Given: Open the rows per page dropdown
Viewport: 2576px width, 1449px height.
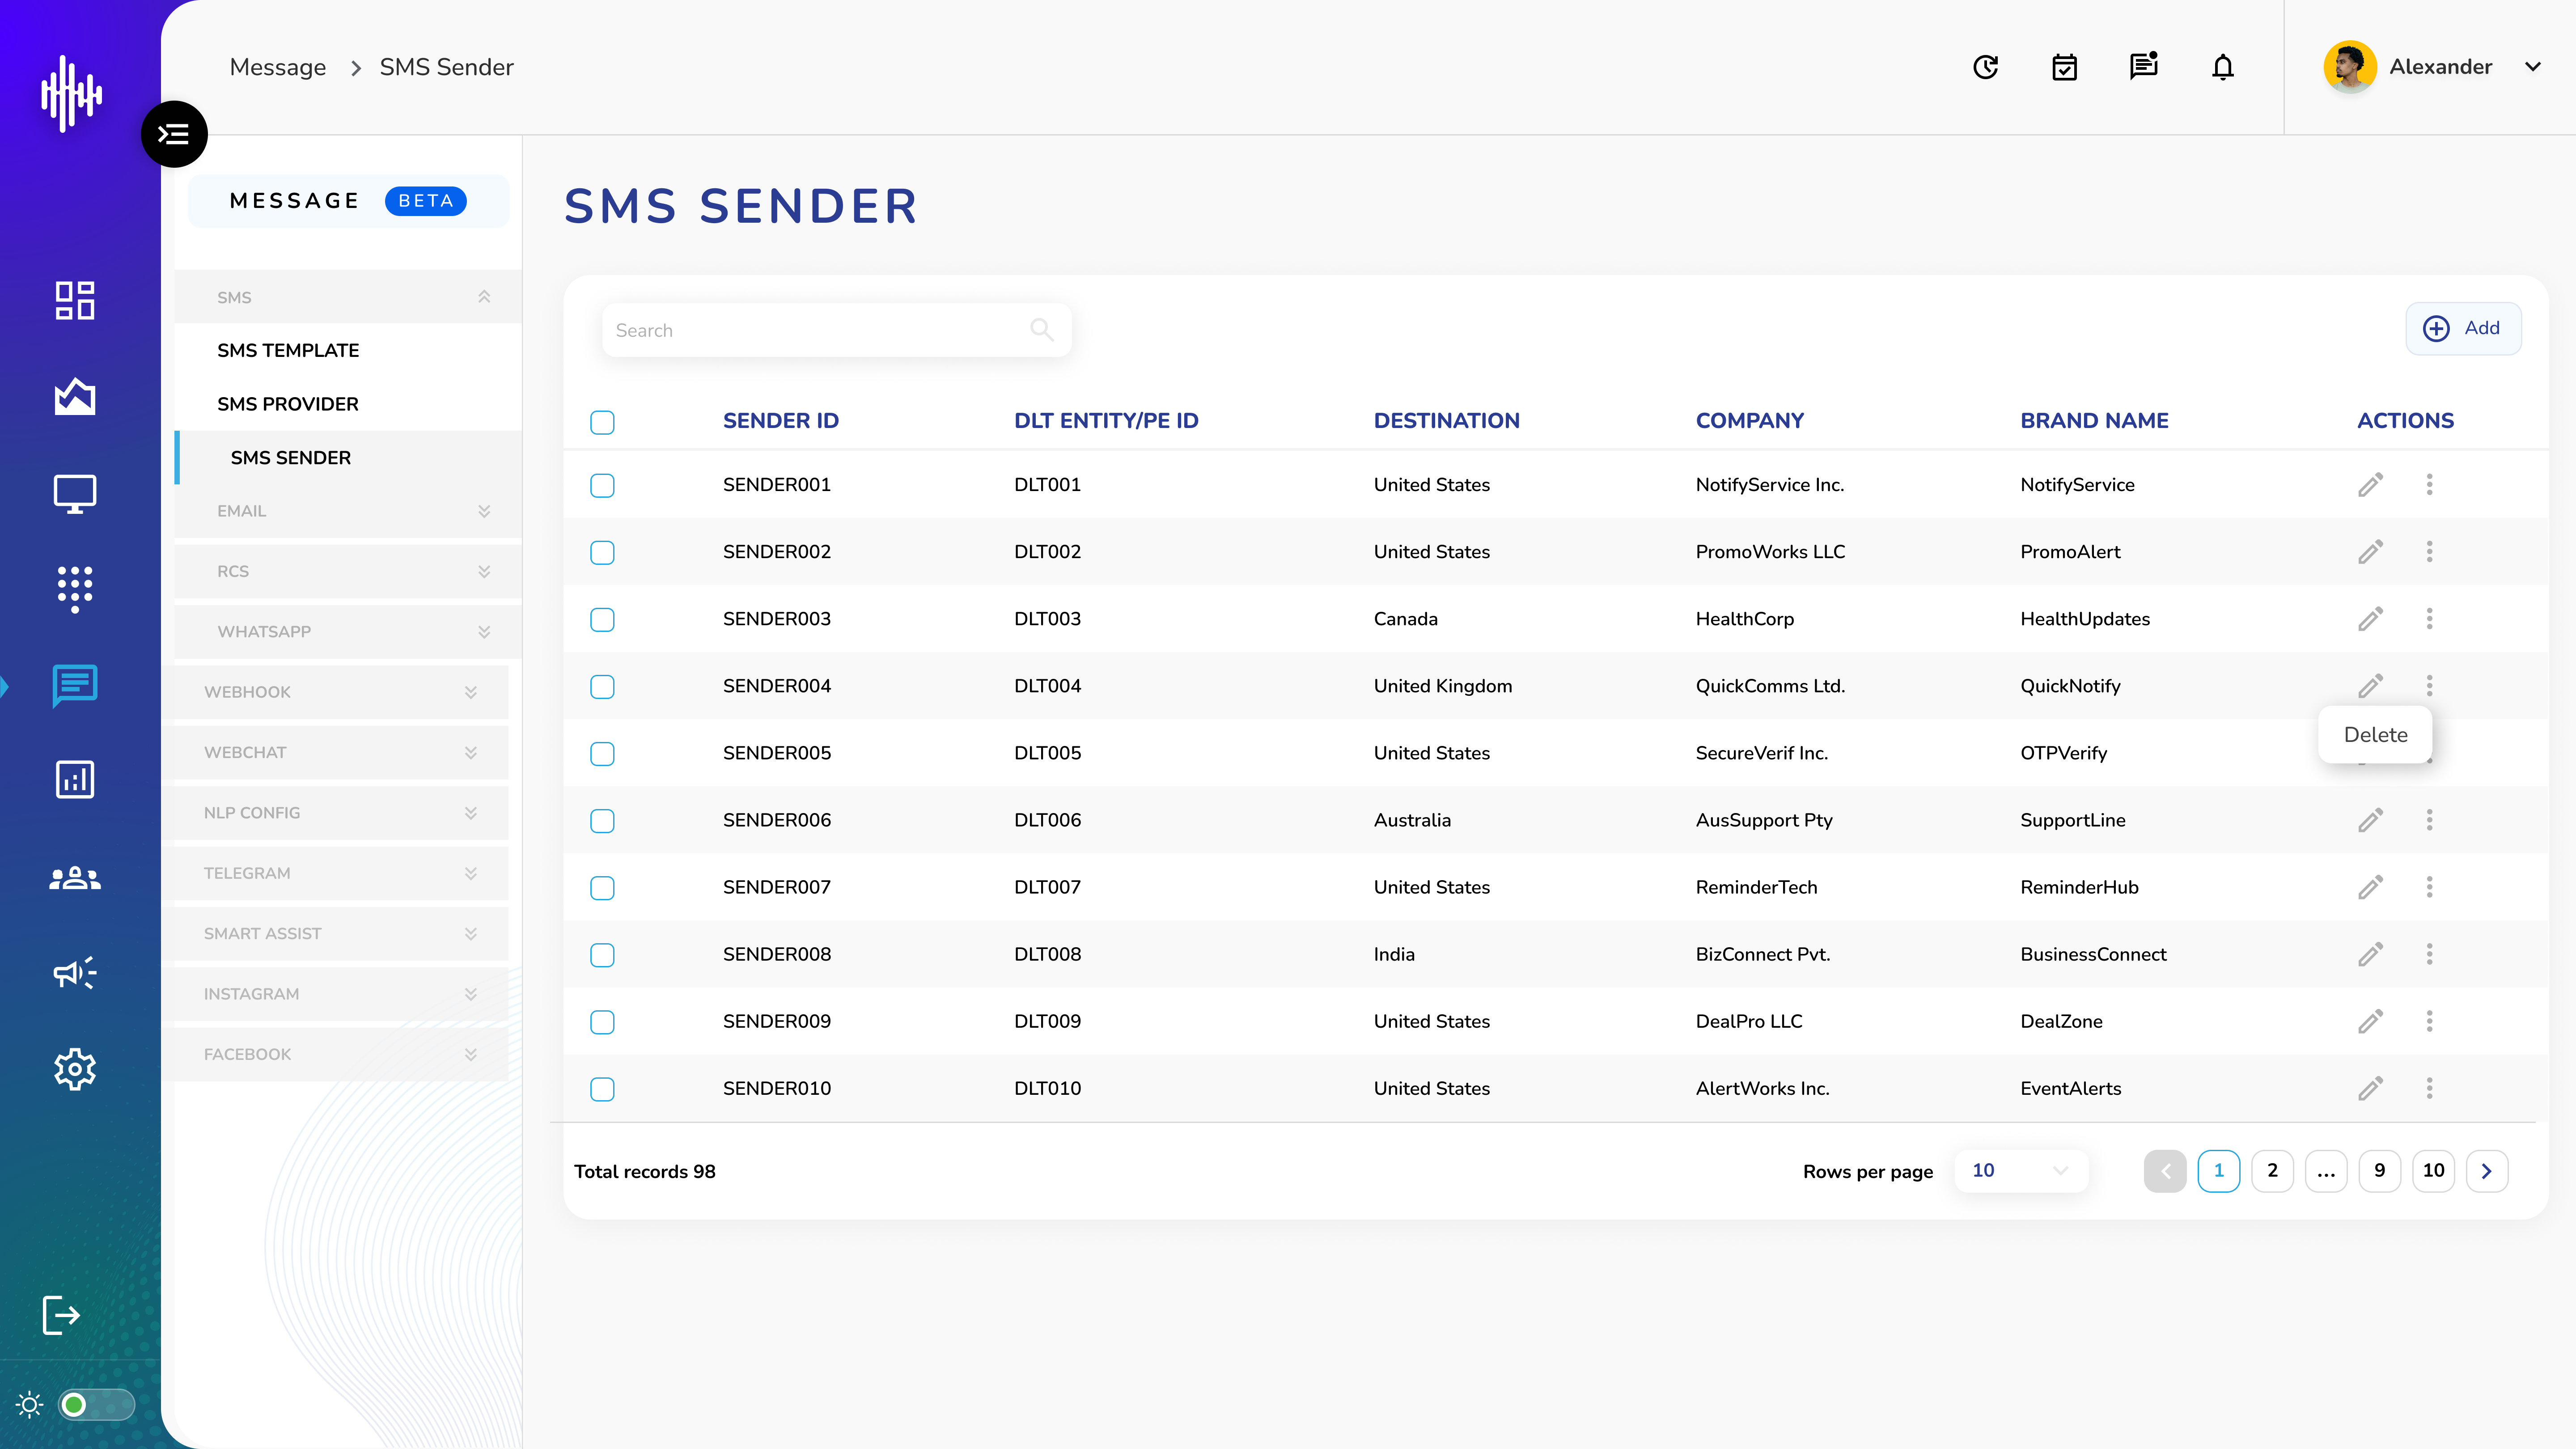Looking at the screenshot, I should (x=2021, y=1170).
